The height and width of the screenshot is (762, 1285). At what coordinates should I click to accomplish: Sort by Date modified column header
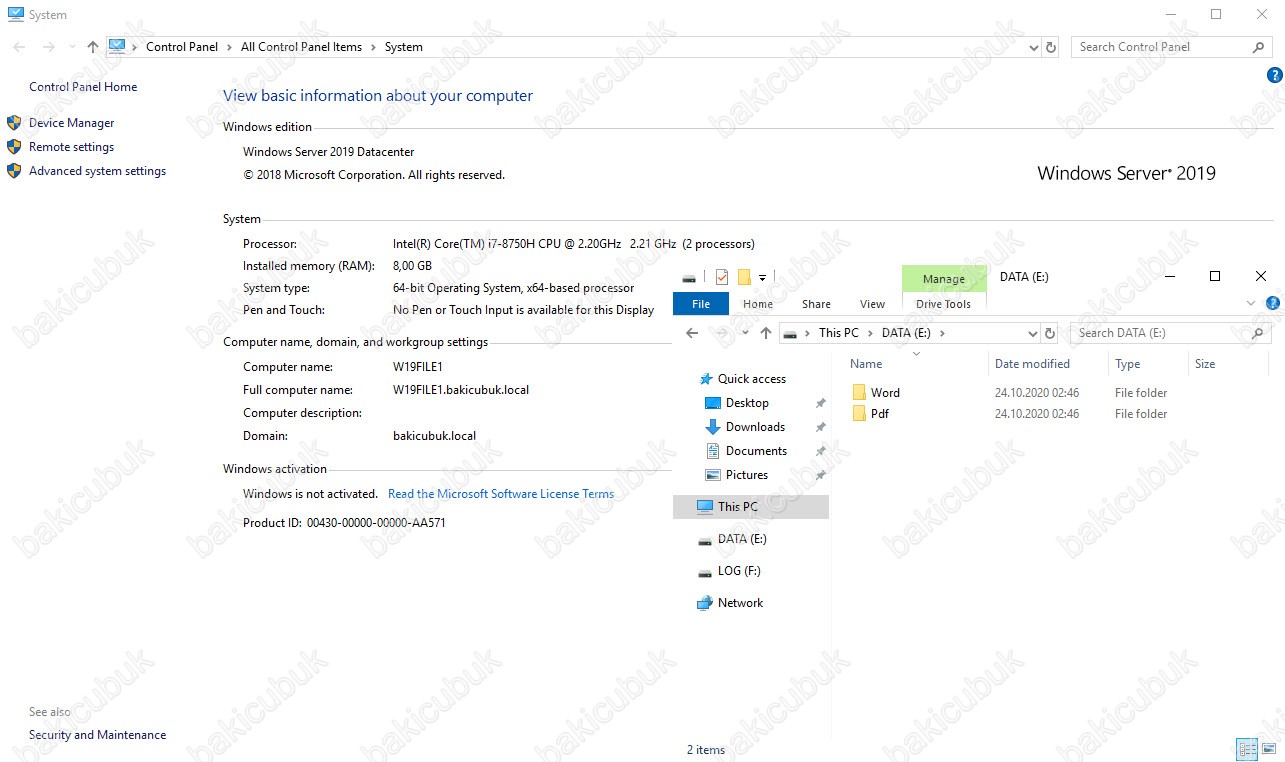1032,364
